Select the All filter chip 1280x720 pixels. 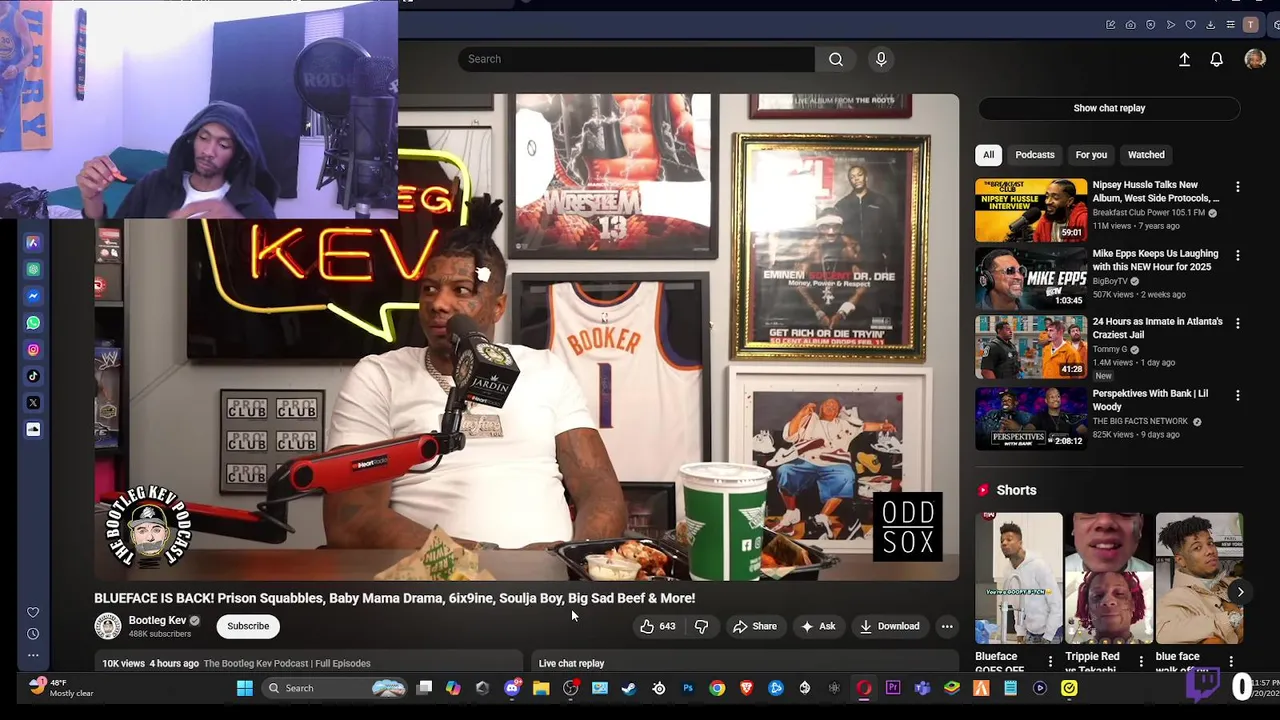pos(988,155)
